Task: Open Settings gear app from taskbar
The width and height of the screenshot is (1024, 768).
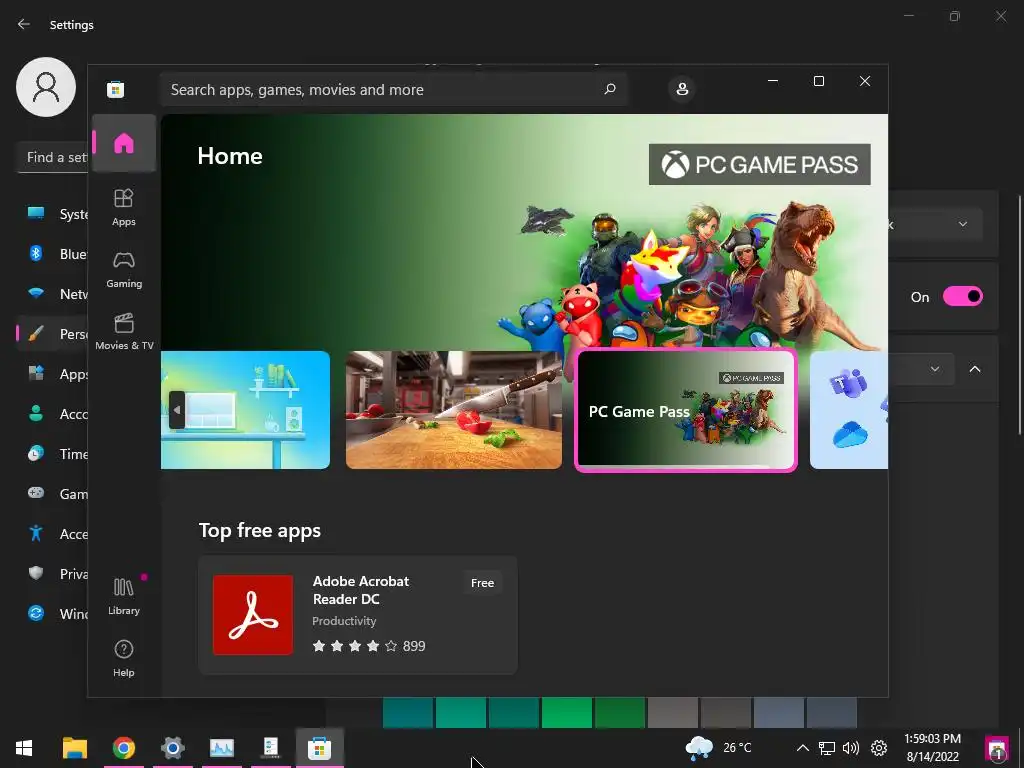Action: [x=172, y=748]
